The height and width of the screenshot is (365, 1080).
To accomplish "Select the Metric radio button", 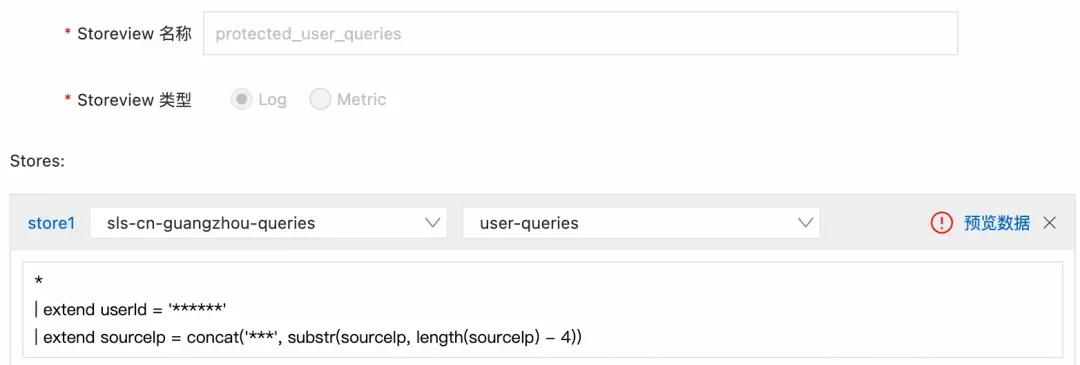I will pos(320,100).
